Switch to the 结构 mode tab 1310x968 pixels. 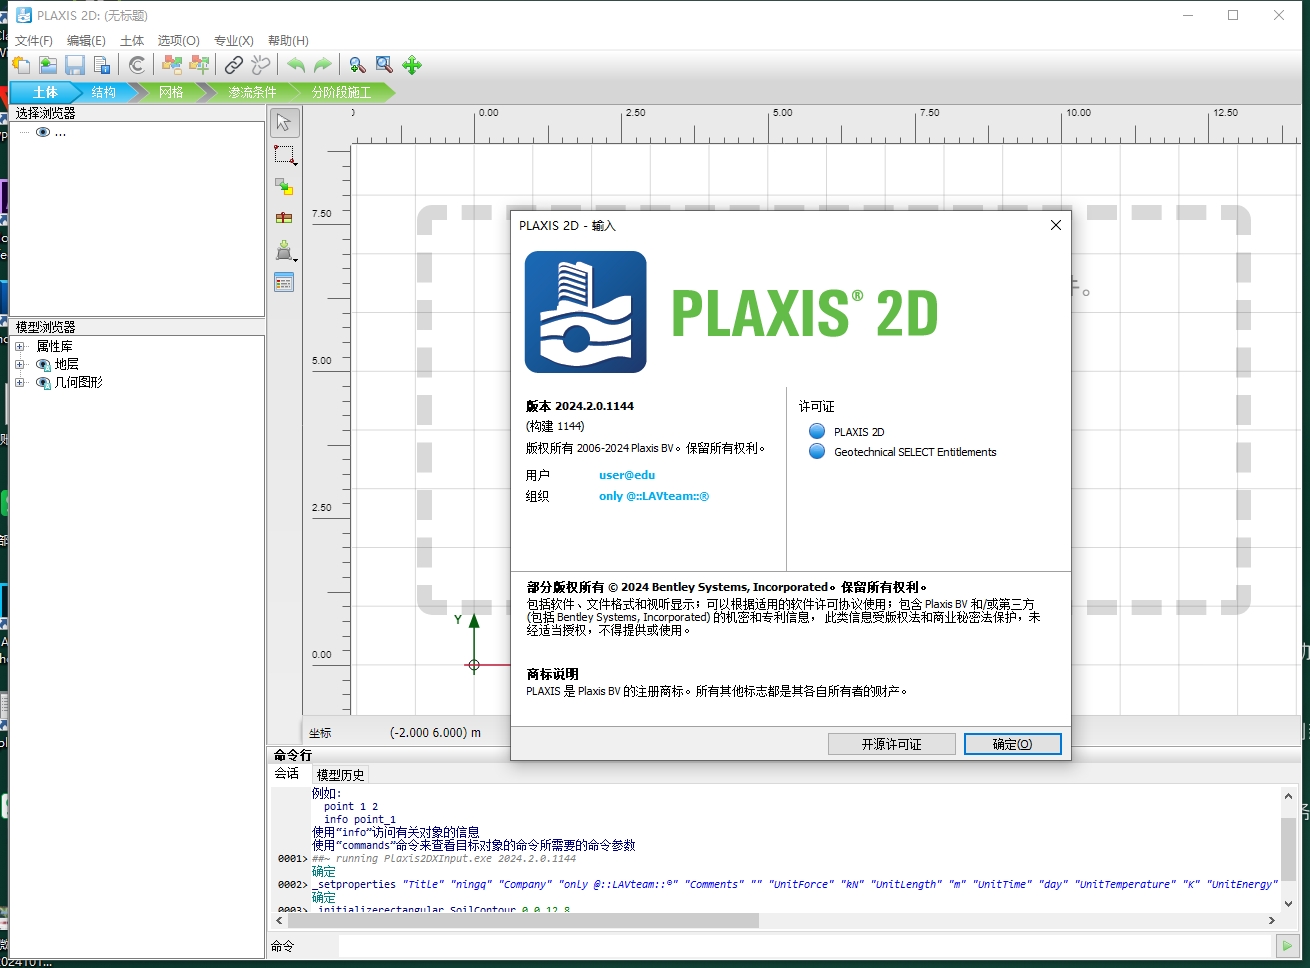[104, 92]
